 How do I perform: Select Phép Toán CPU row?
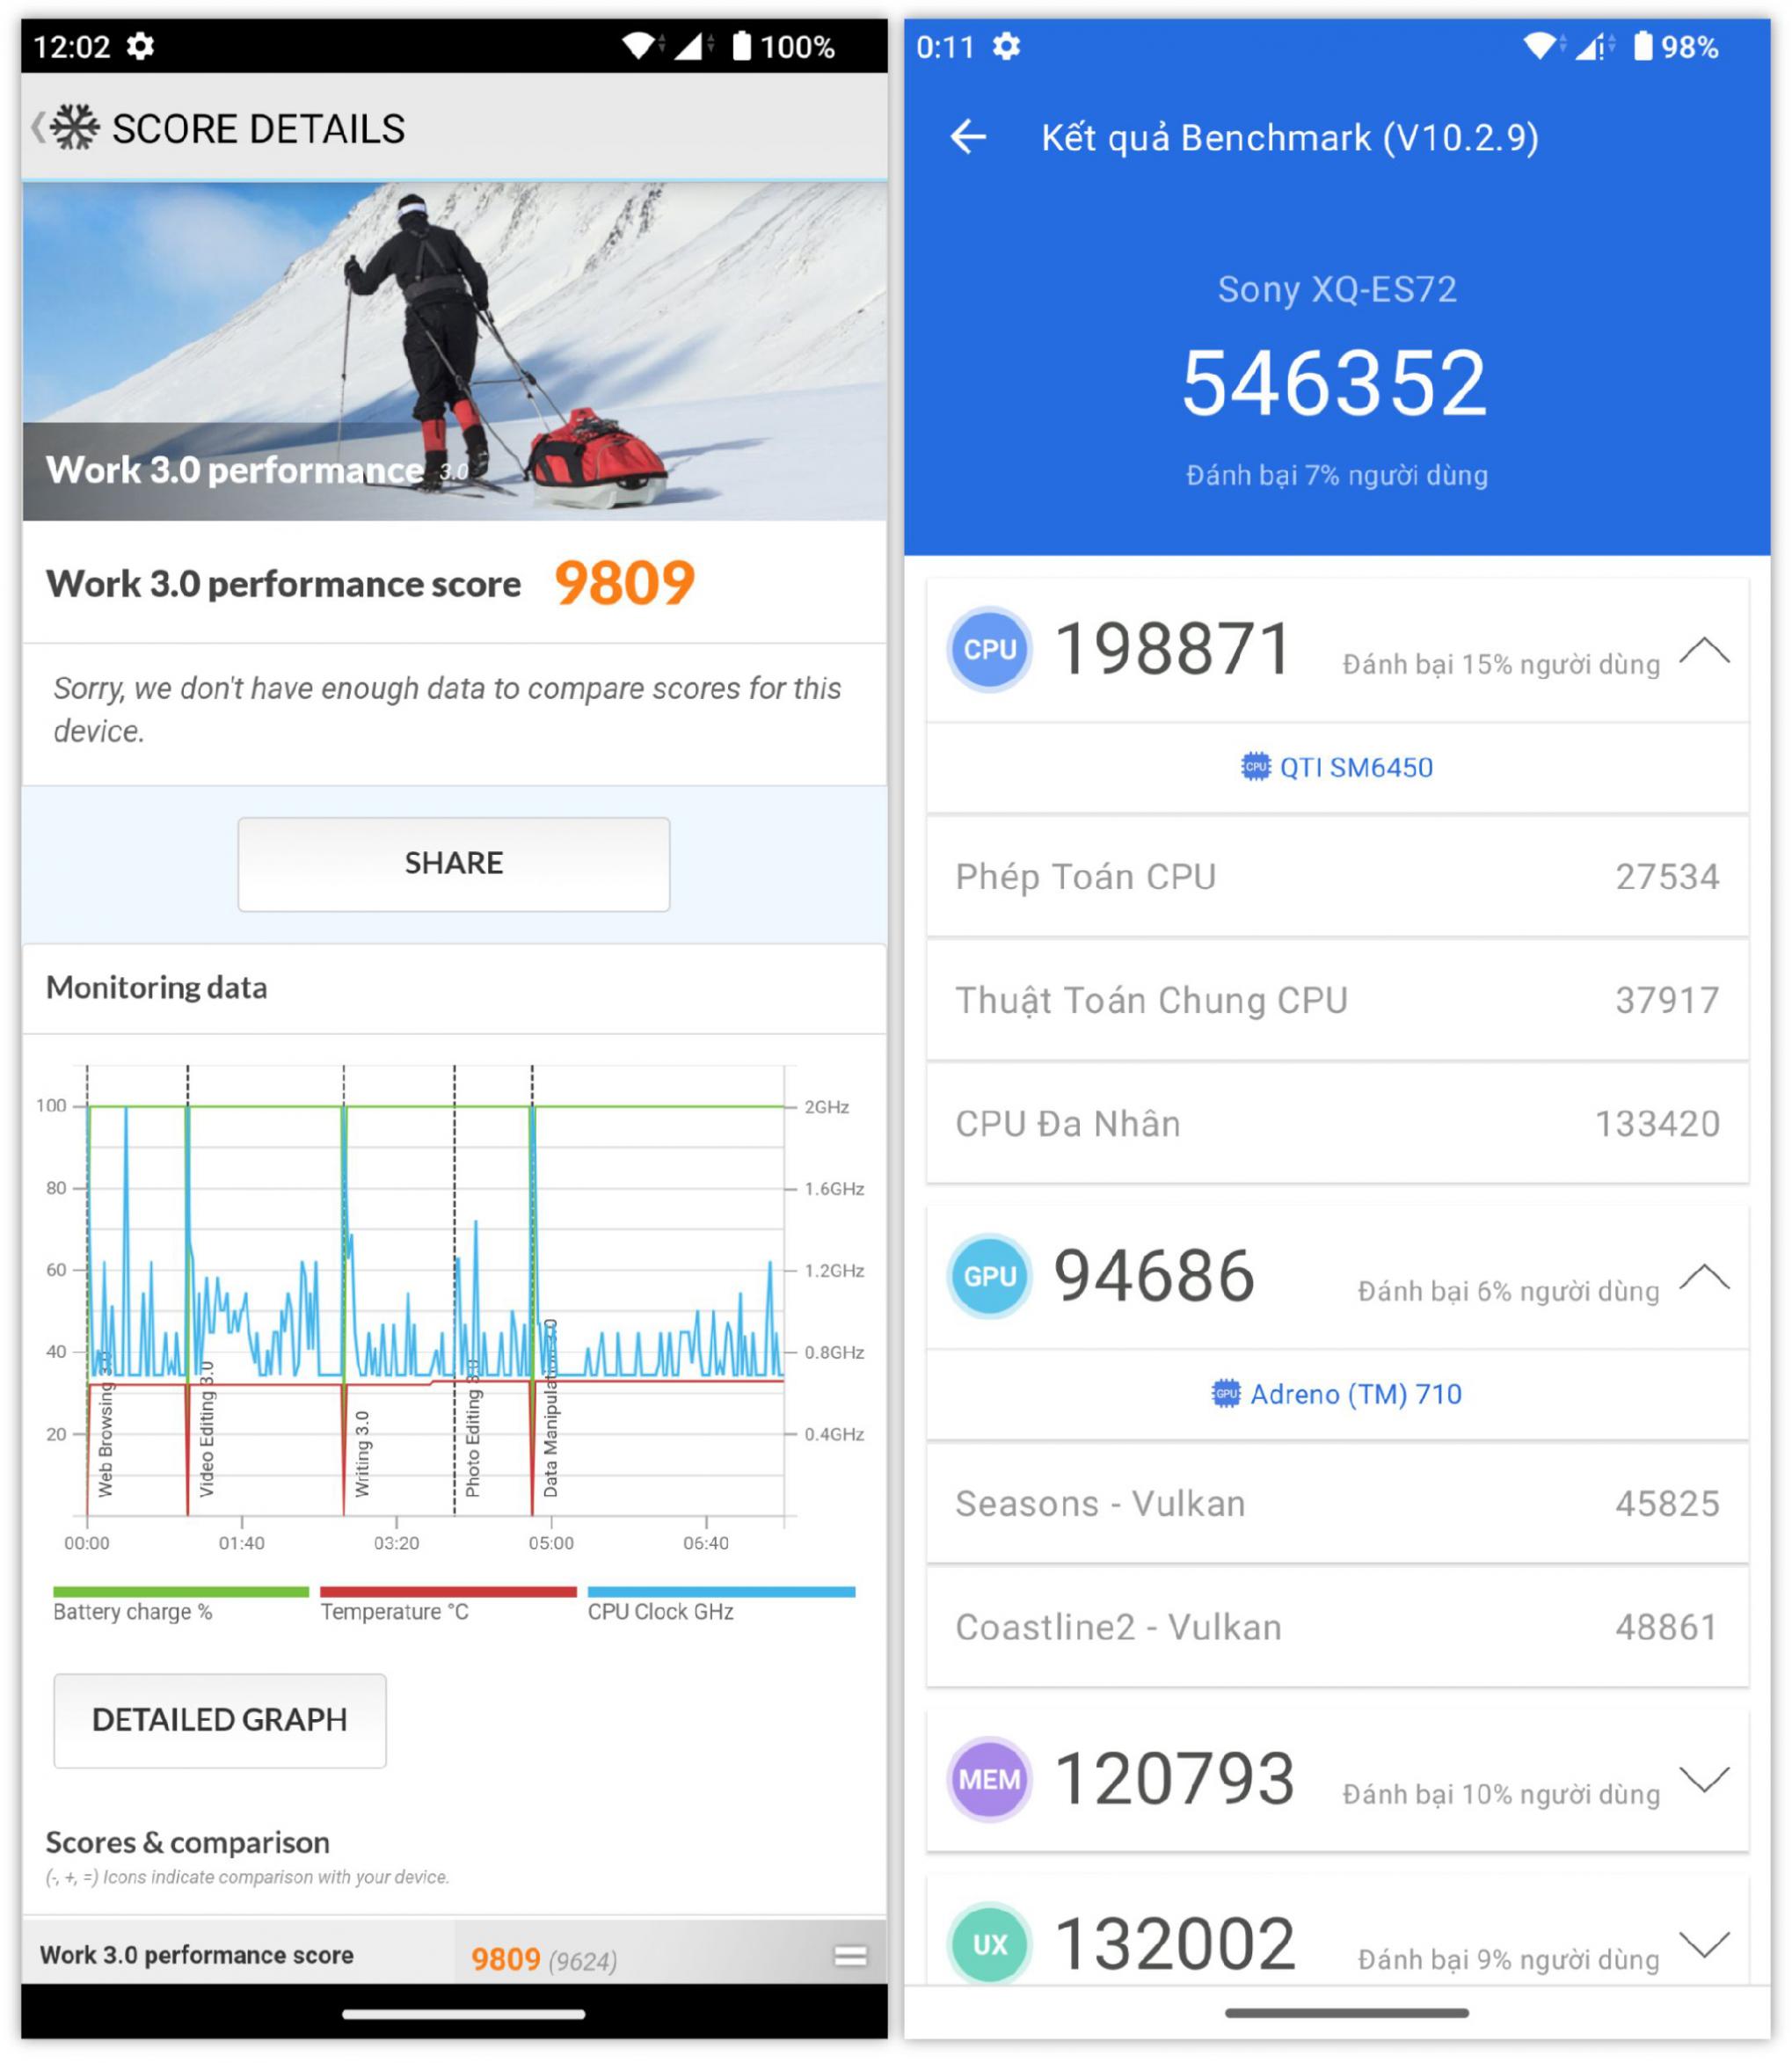point(1337,877)
